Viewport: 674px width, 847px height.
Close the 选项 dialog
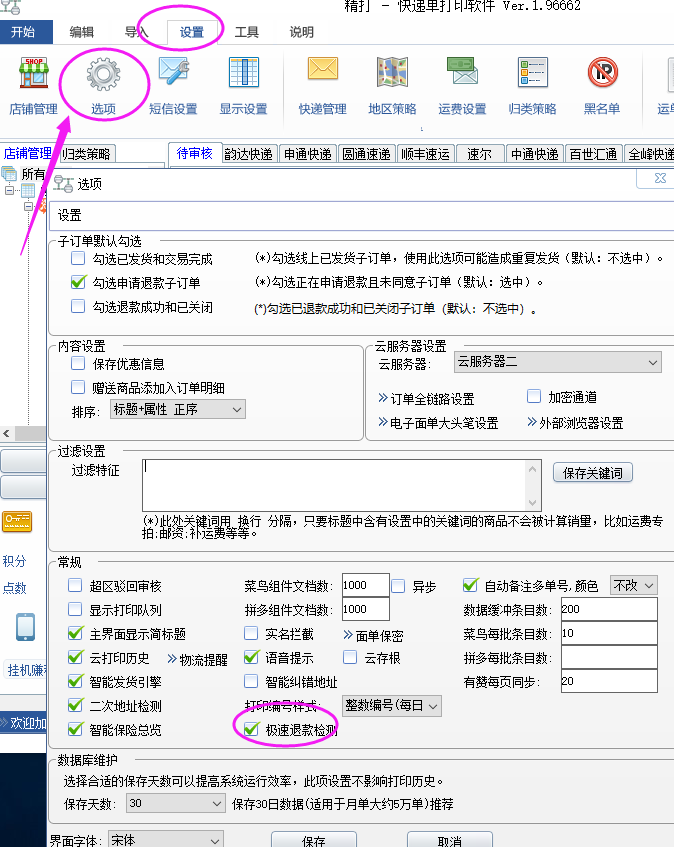coord(660,178)
